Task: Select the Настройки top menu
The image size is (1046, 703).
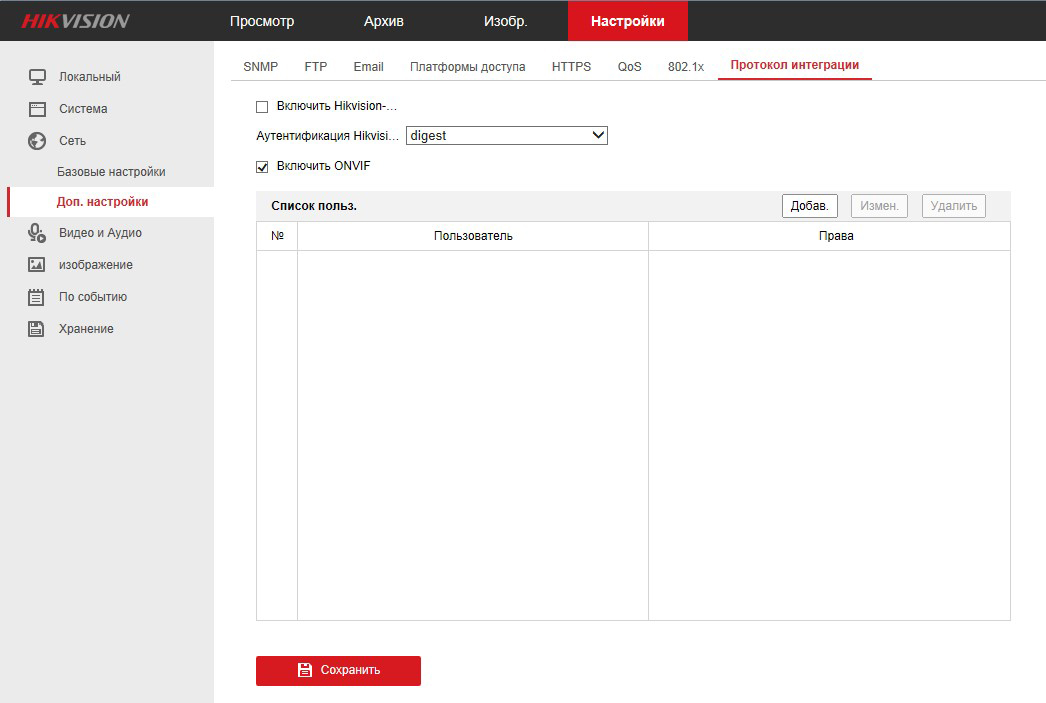Action: click(x=628, y=21)
